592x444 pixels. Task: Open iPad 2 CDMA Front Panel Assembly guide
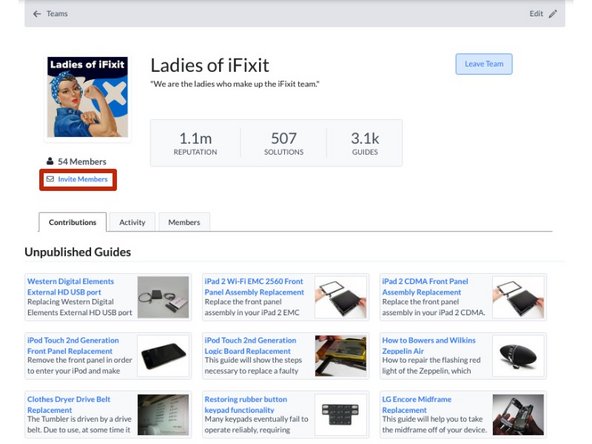[425, 287]
